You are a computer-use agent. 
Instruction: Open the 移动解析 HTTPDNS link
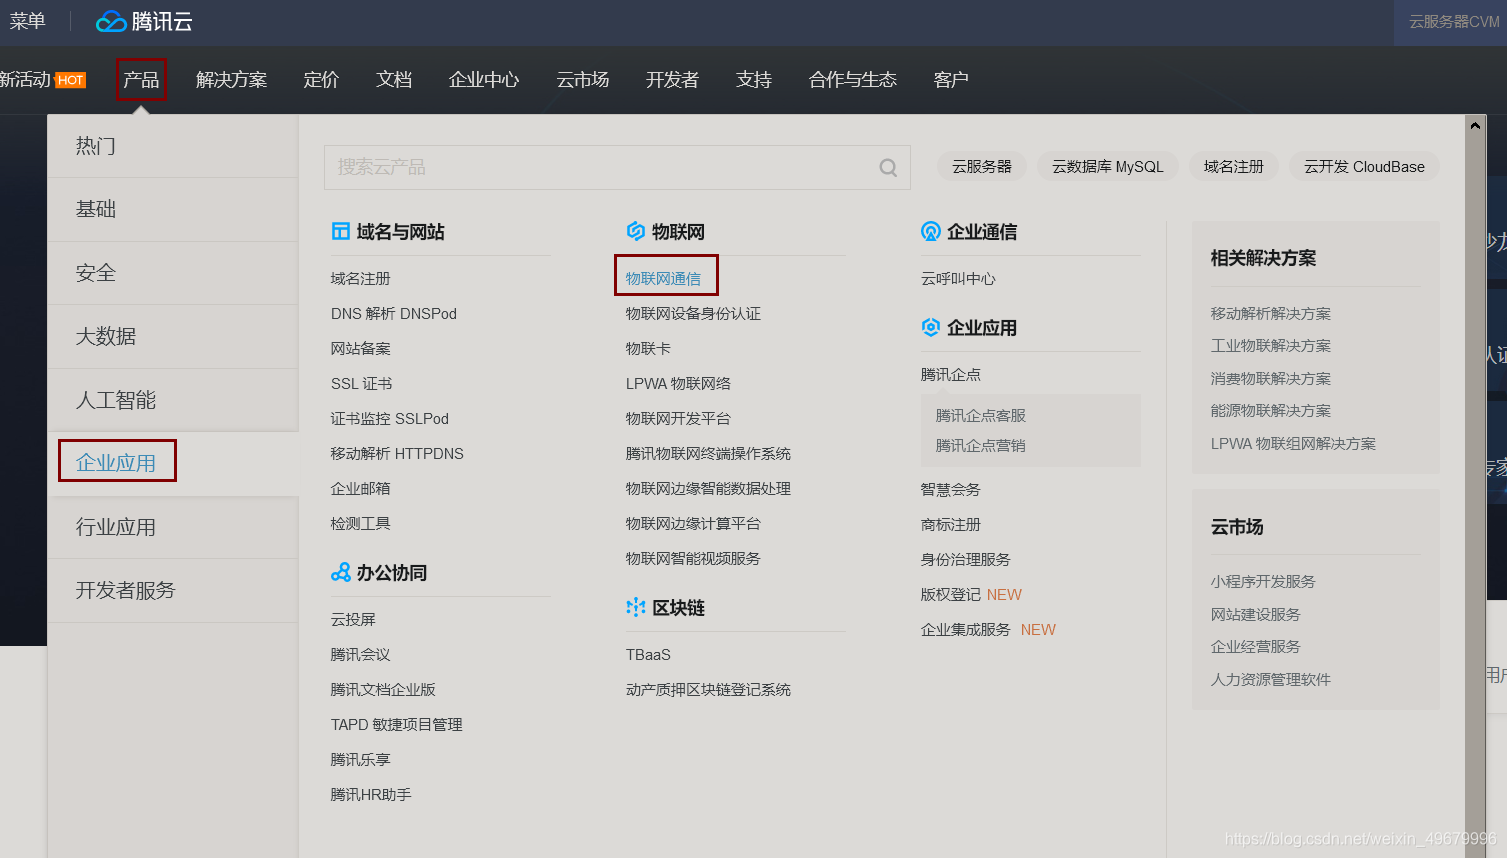point(397,453)
